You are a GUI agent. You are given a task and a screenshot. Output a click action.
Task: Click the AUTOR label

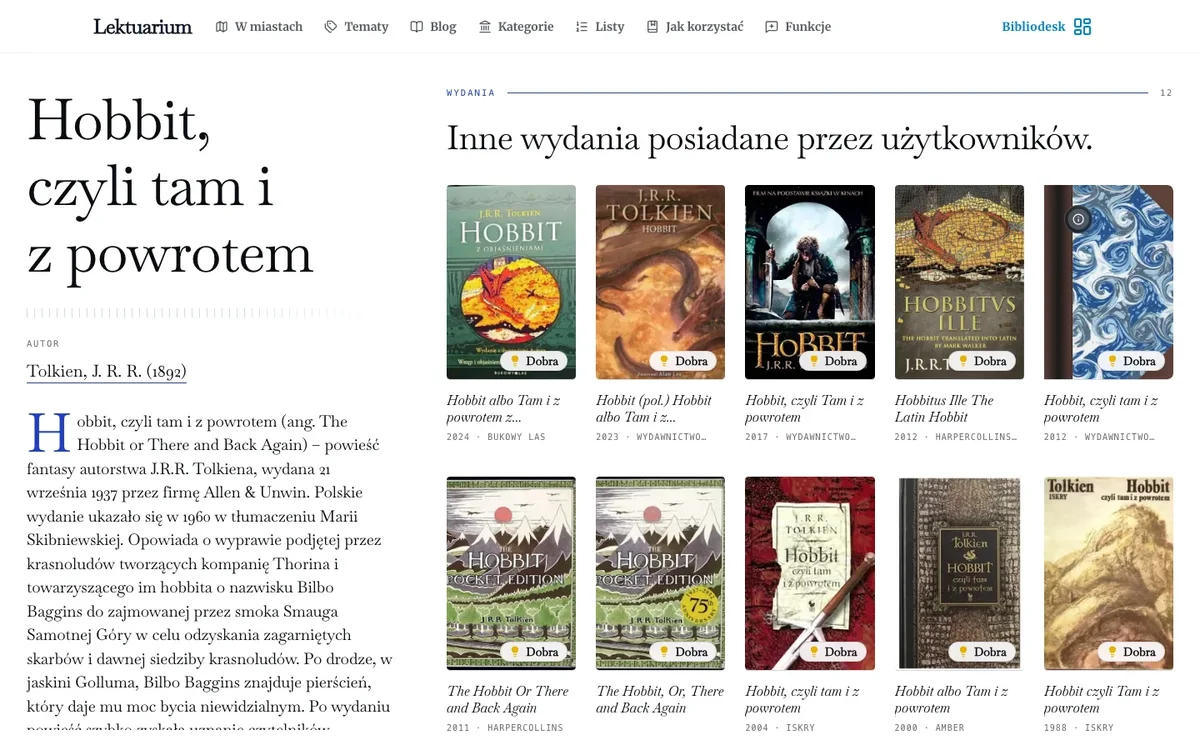(x=43, y=344)
